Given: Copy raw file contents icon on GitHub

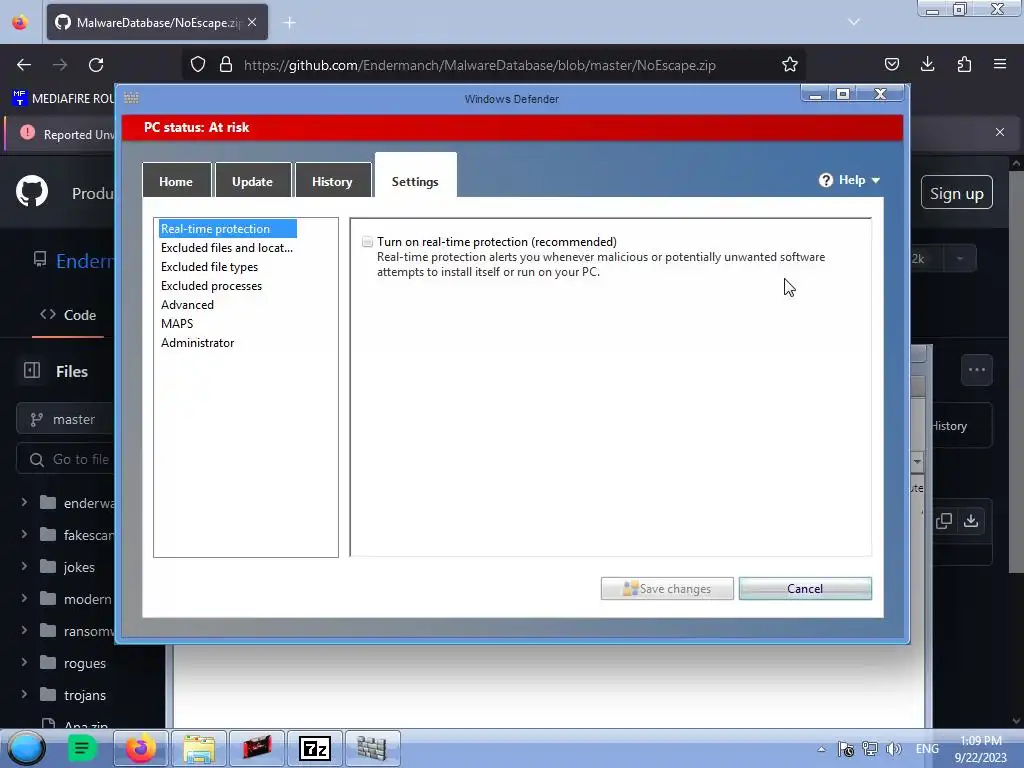Looking at the screenshot, I should pyautogui.click(x=944, y=520).
